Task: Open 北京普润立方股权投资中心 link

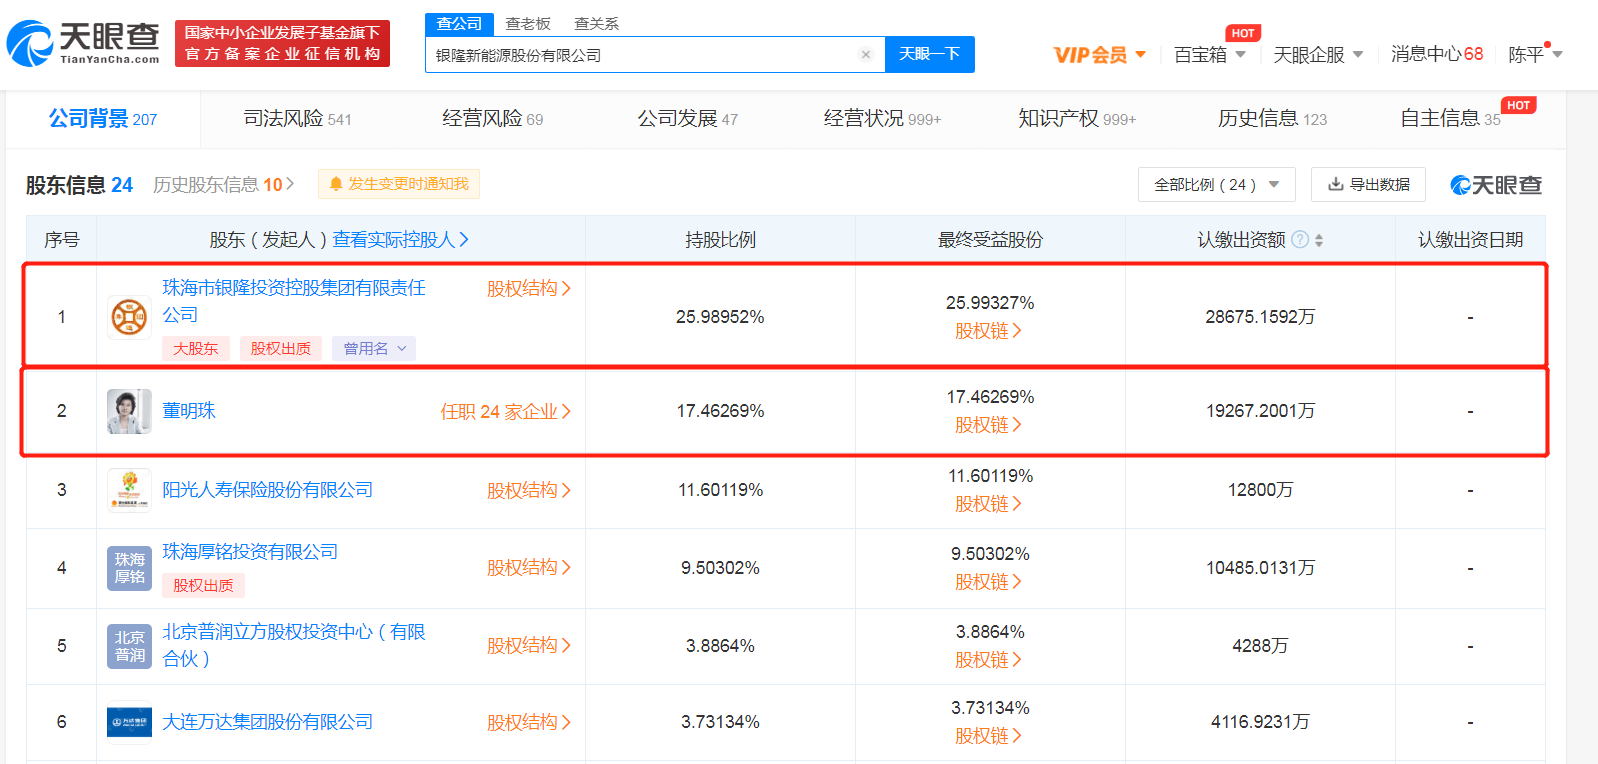Action: pyautogui.click(x=294, y=645)
